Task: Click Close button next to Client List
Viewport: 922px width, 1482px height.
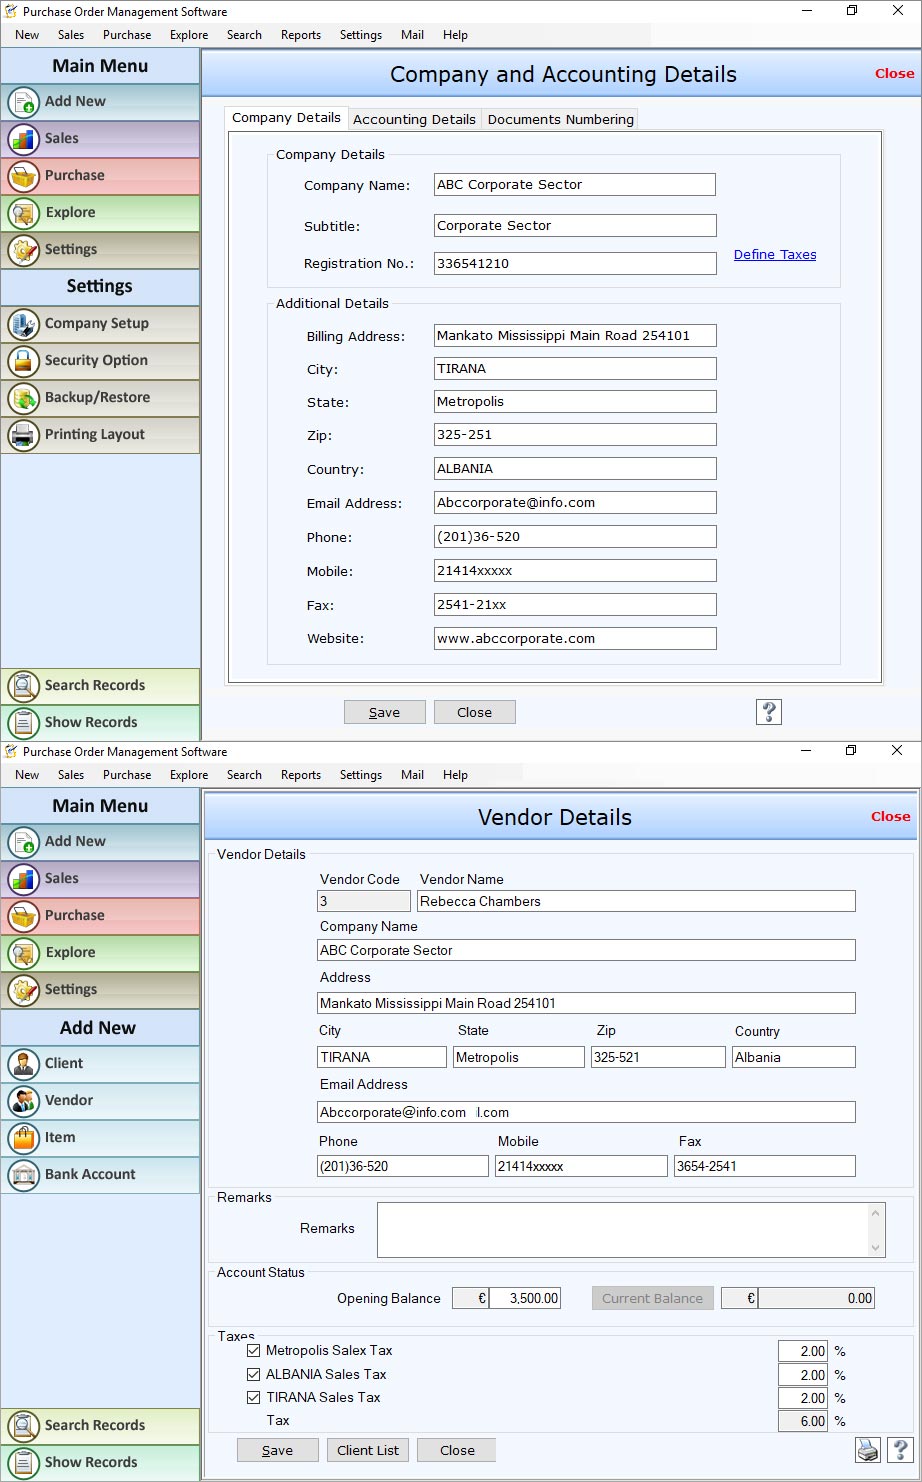Action: [x=457, y=1450]
